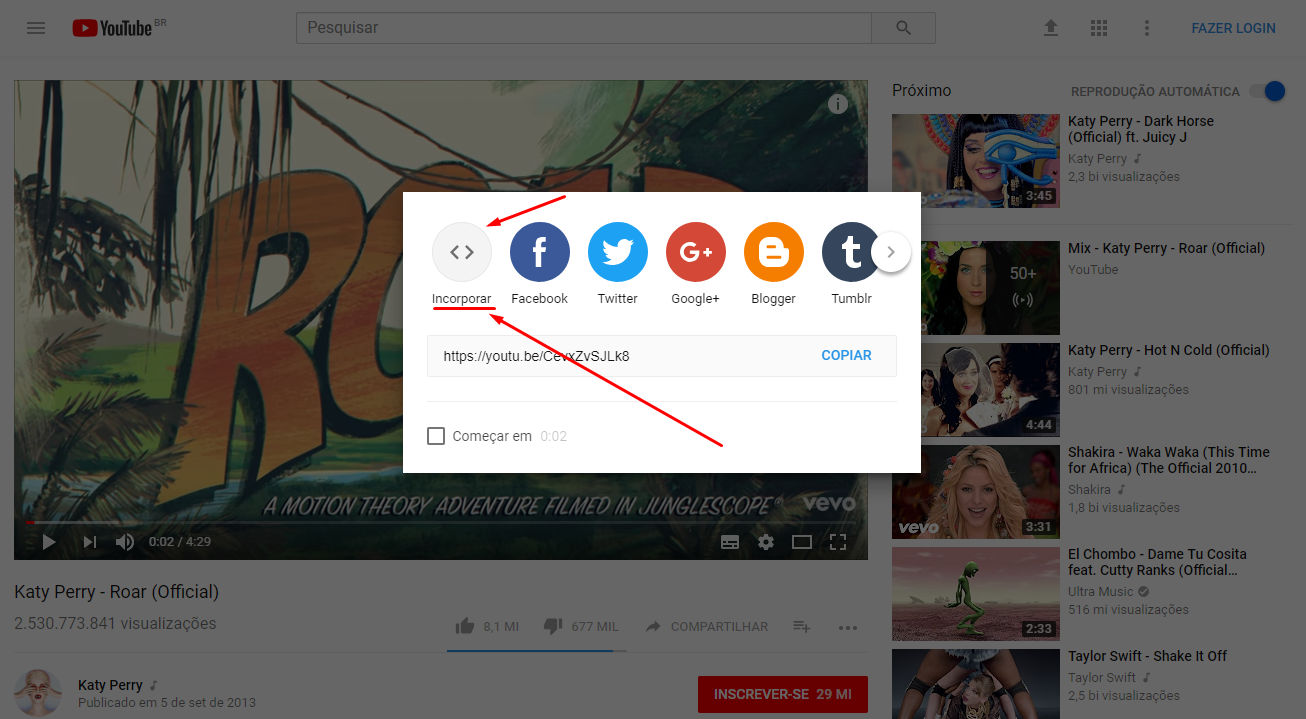
Task: Toggle Reprodução Automática autoplay switch
Action: 1267,91
